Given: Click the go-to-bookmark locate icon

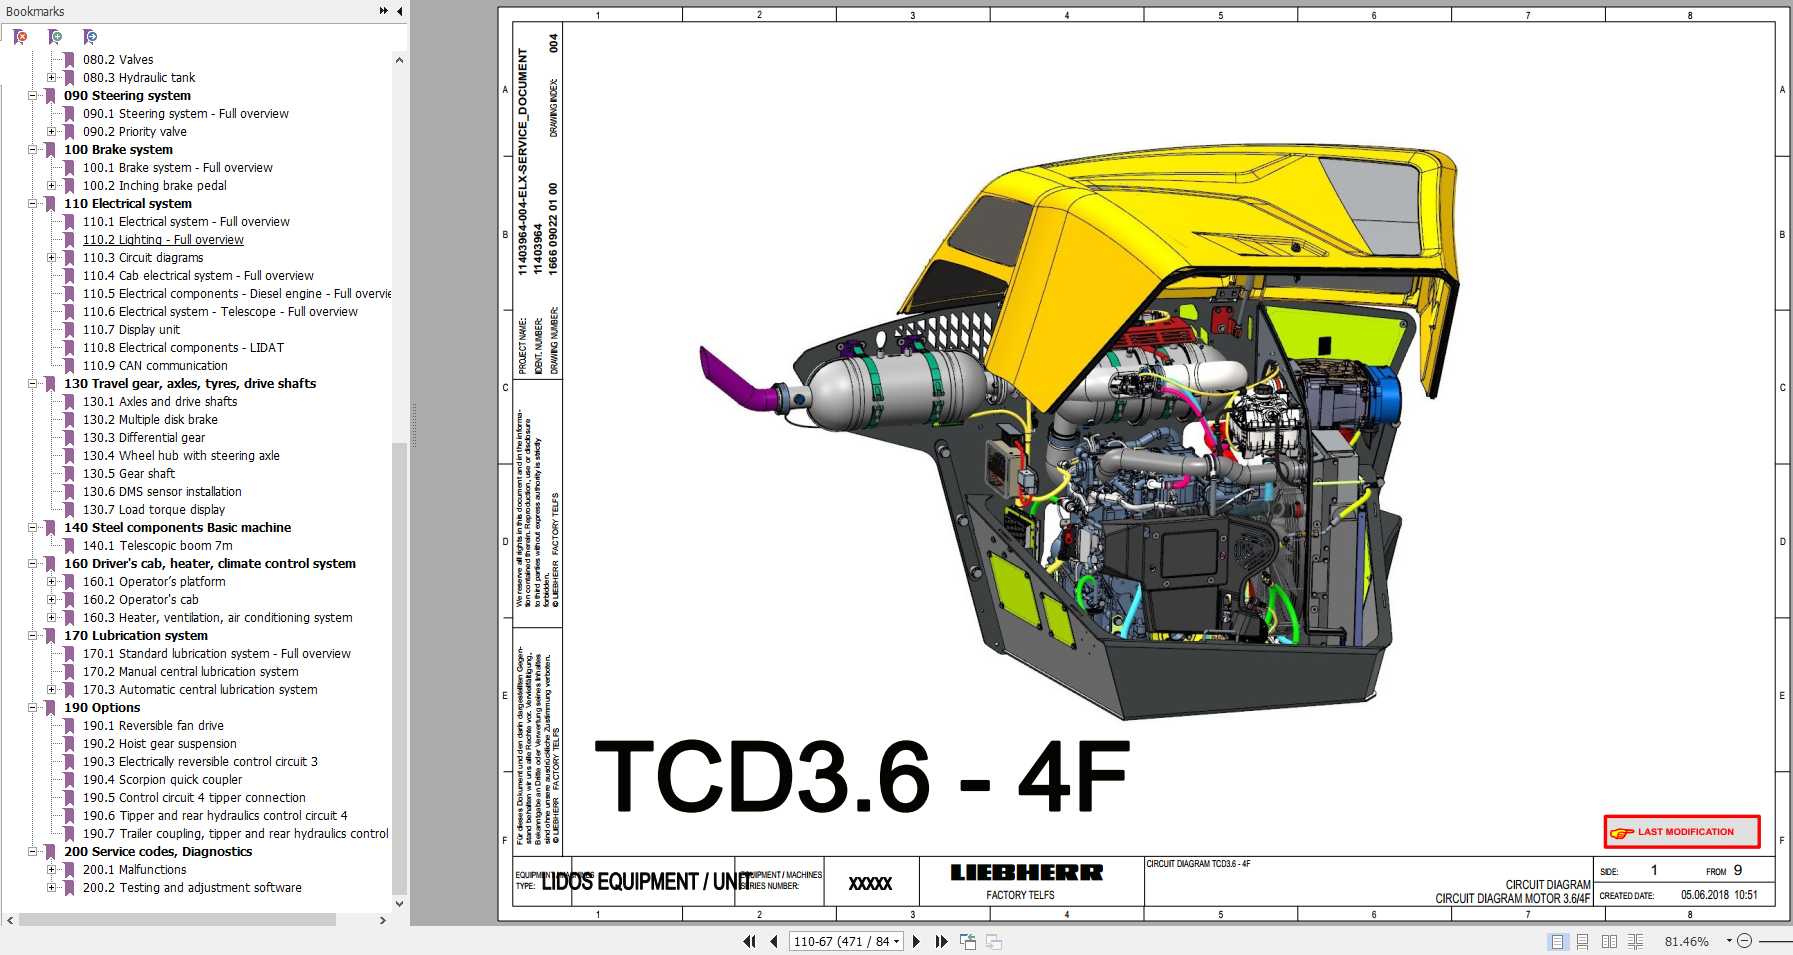Looking at the screenshot, I should (x=91, y=37).
